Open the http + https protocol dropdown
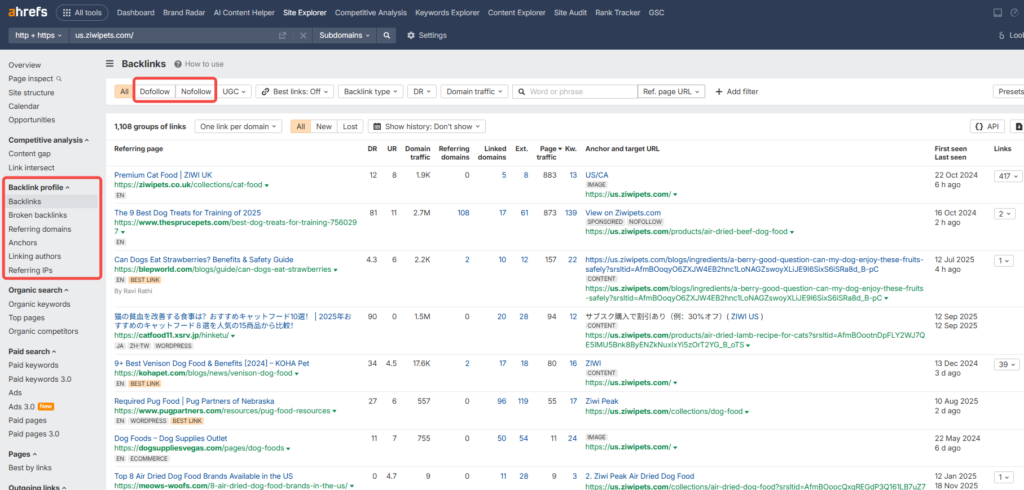The height and width of the screenshot is (490, 1024). click(x=39, y=35)
